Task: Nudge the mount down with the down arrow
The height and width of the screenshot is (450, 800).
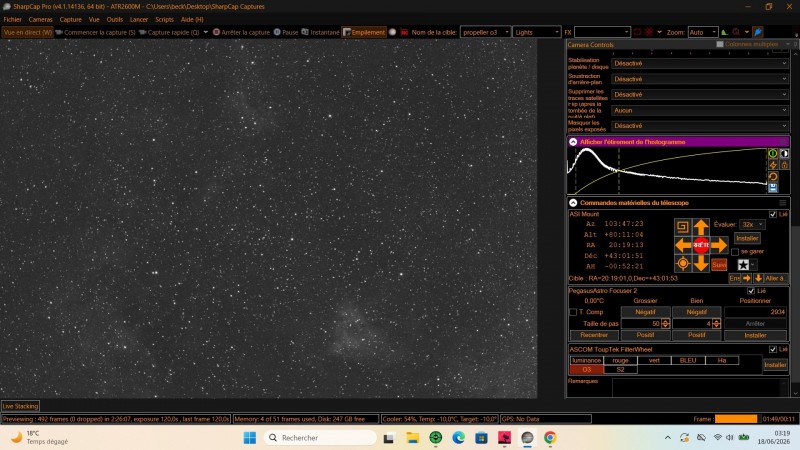Action: (x=701, y=263)
